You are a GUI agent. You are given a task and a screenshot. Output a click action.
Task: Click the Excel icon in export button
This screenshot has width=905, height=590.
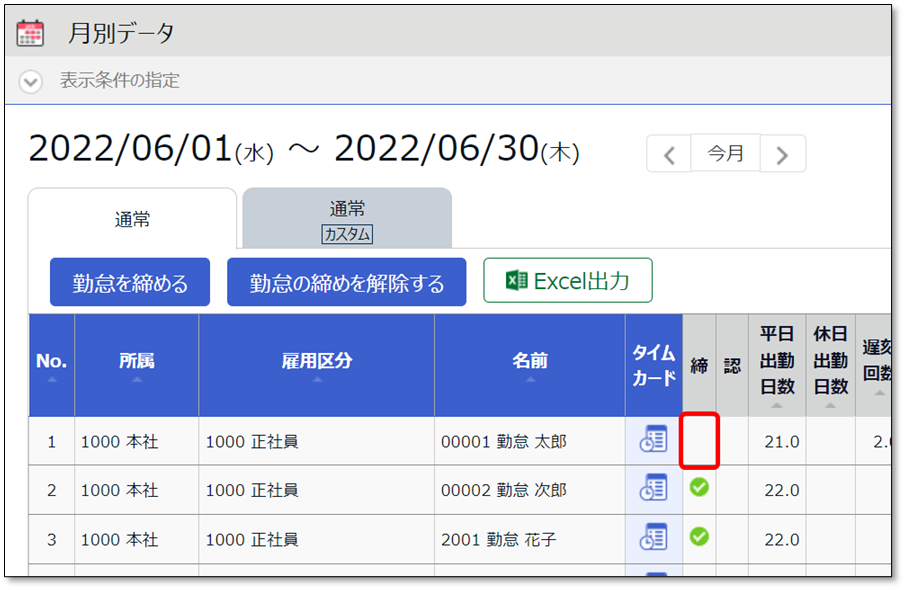pyautogui.click(x=516, y=281)
